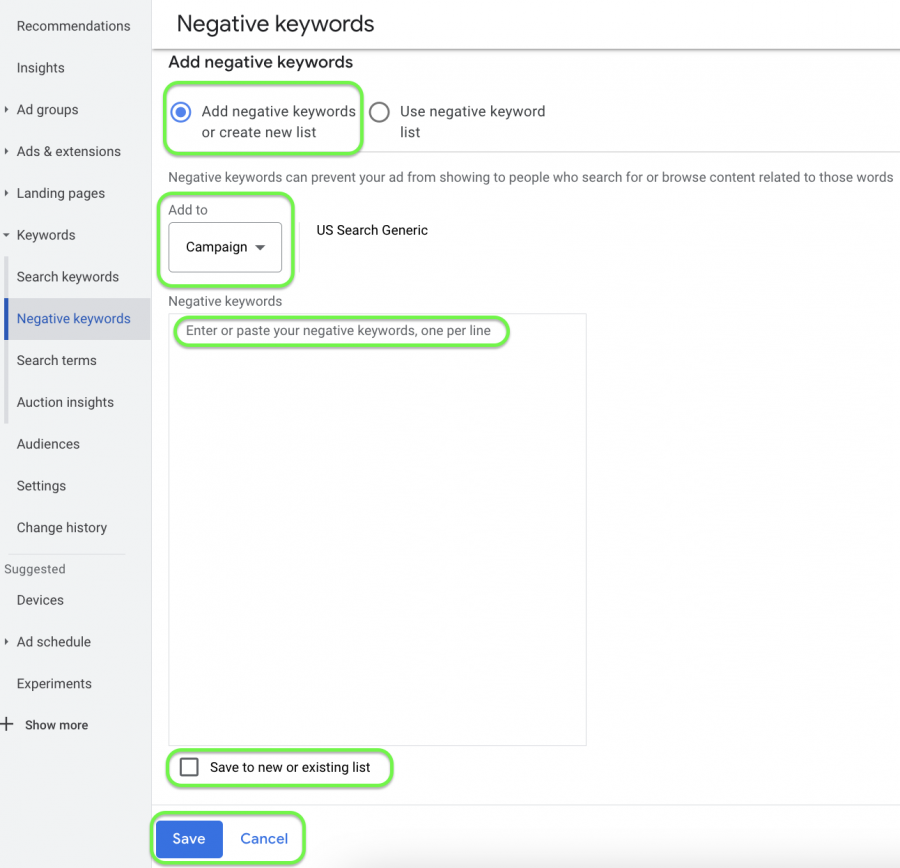Open Ads & extensions section
900x868 pixels.
(x=66, y=151)
